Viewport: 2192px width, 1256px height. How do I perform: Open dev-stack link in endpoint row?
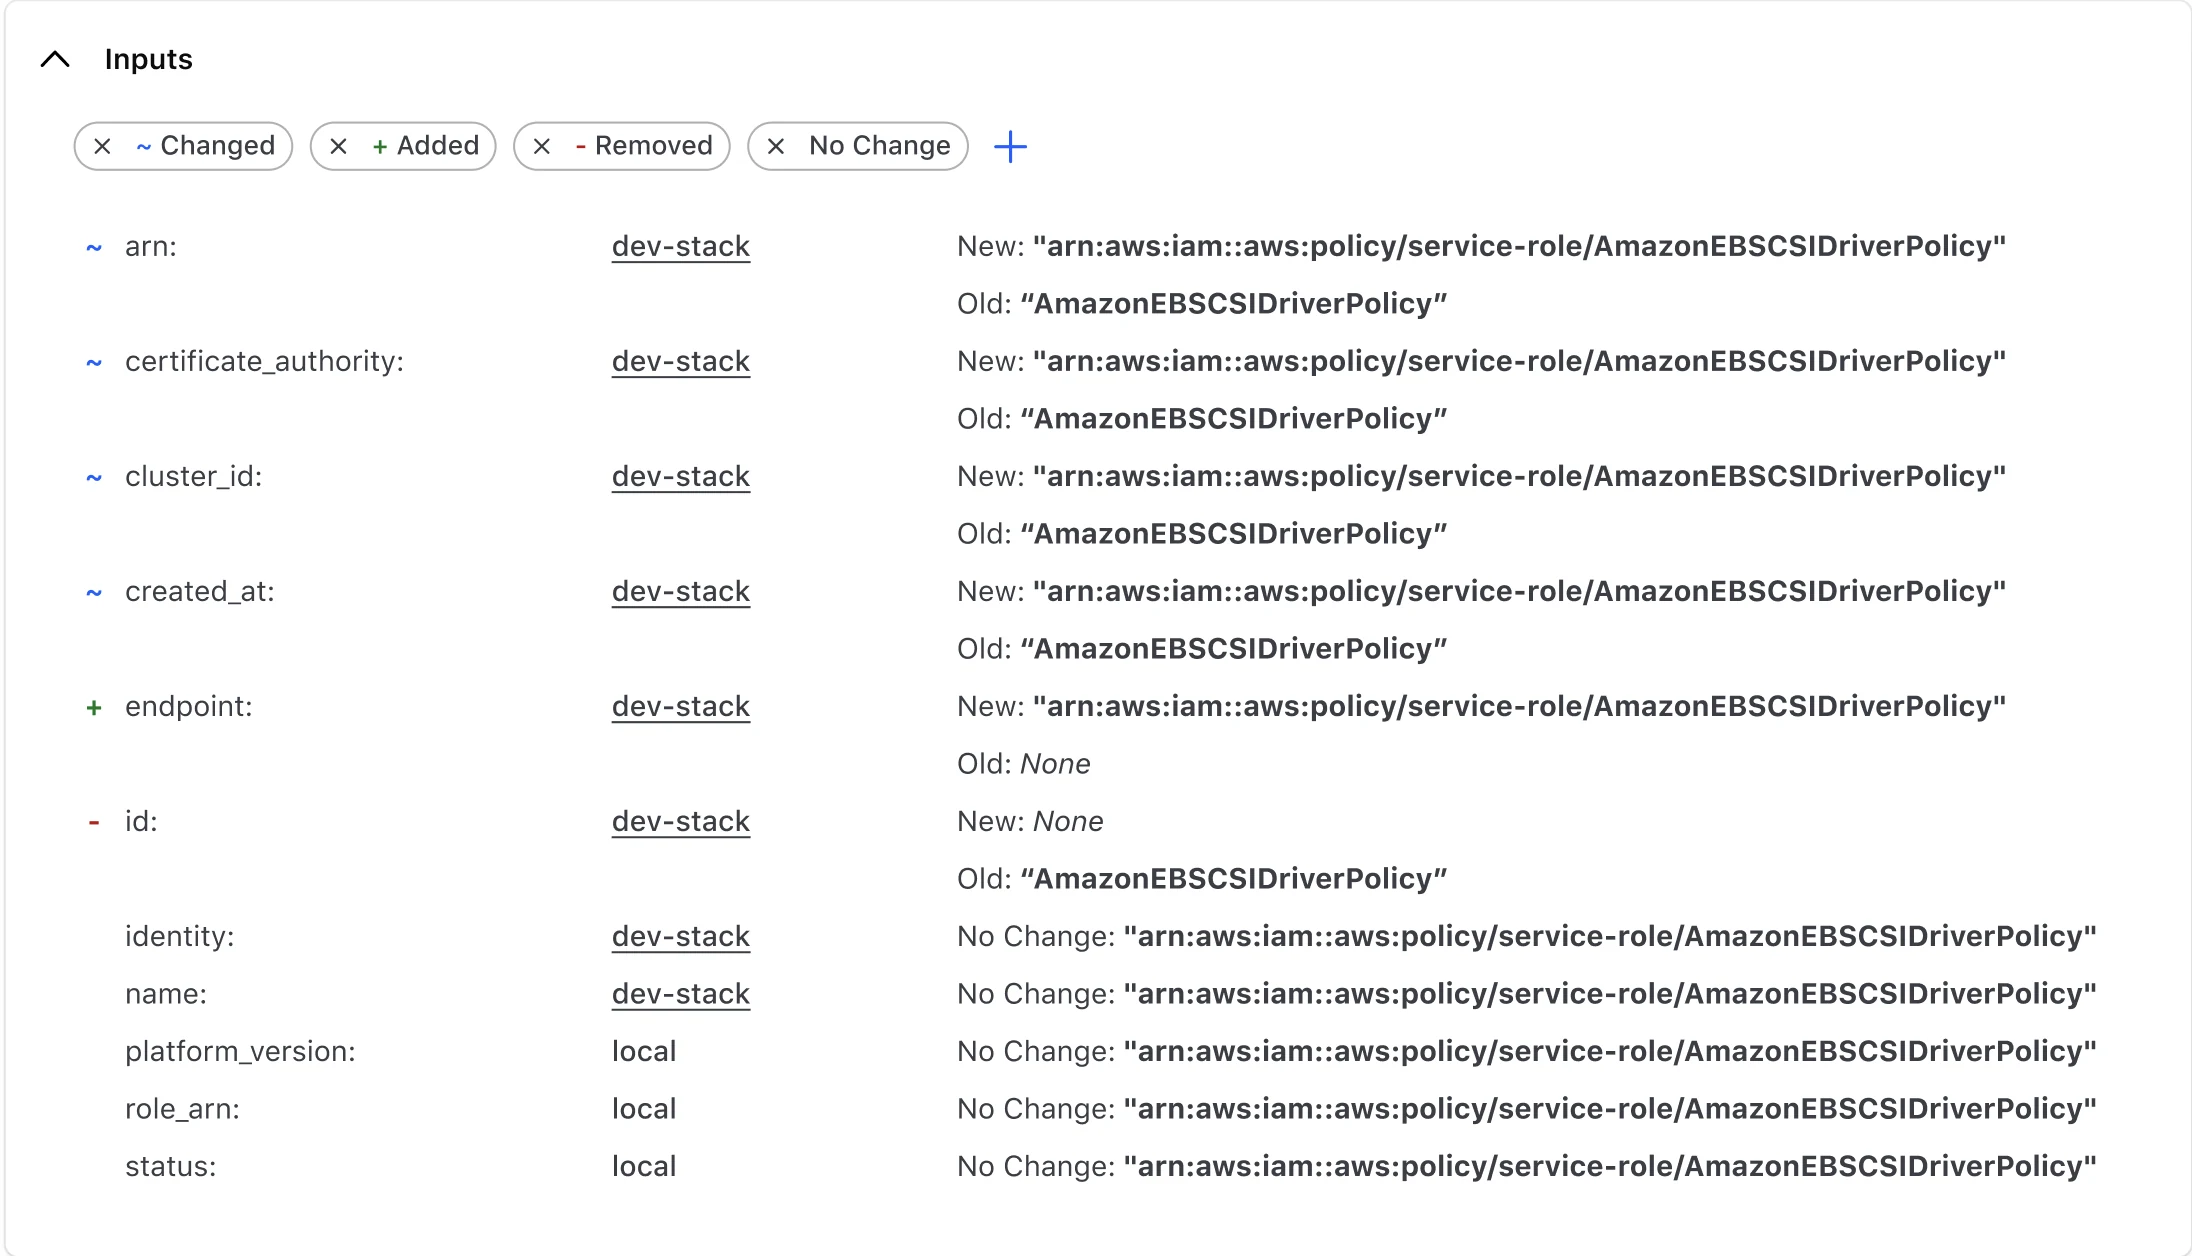(681, 707)
